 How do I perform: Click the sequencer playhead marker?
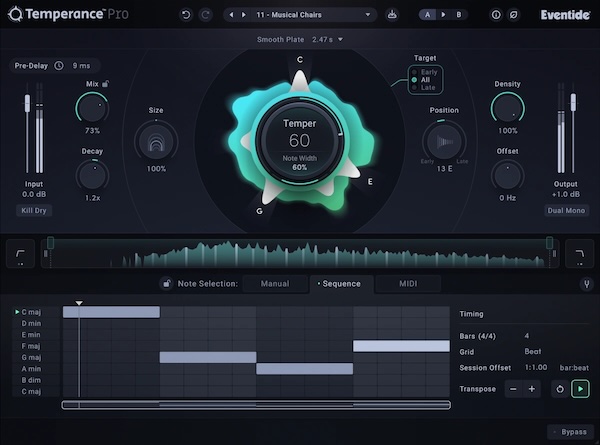pyautogui.click(x=79, y=303)
